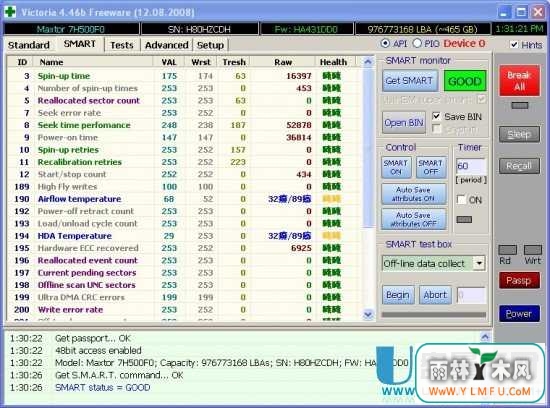Screen dimensions: 550x408
Task: Click the 976773168 LBA capacity field
Action: pos(423,29)
